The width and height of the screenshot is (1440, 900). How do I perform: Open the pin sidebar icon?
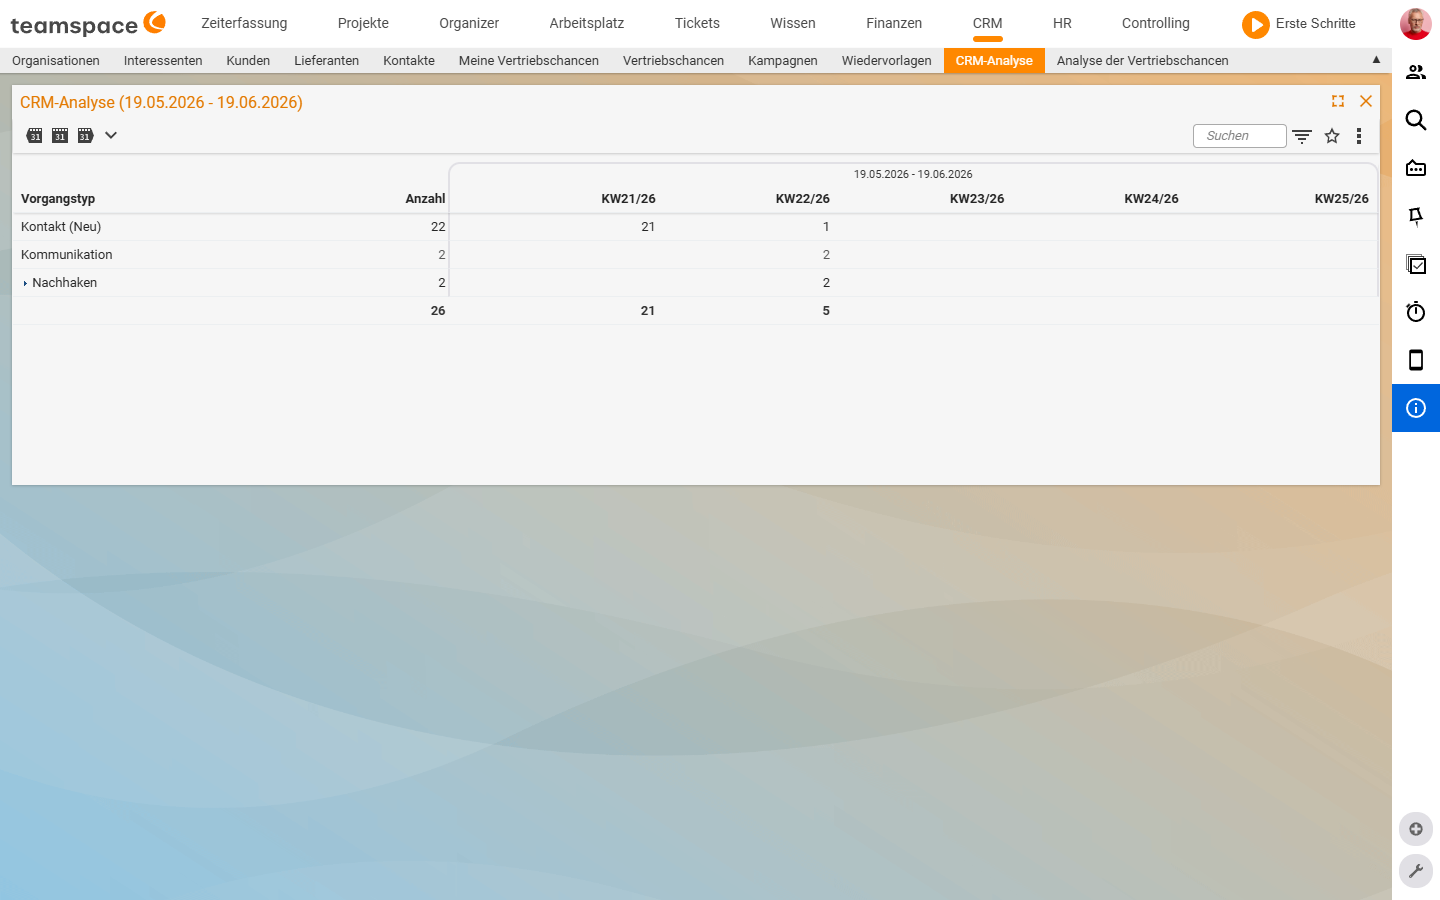point(1416,216)
